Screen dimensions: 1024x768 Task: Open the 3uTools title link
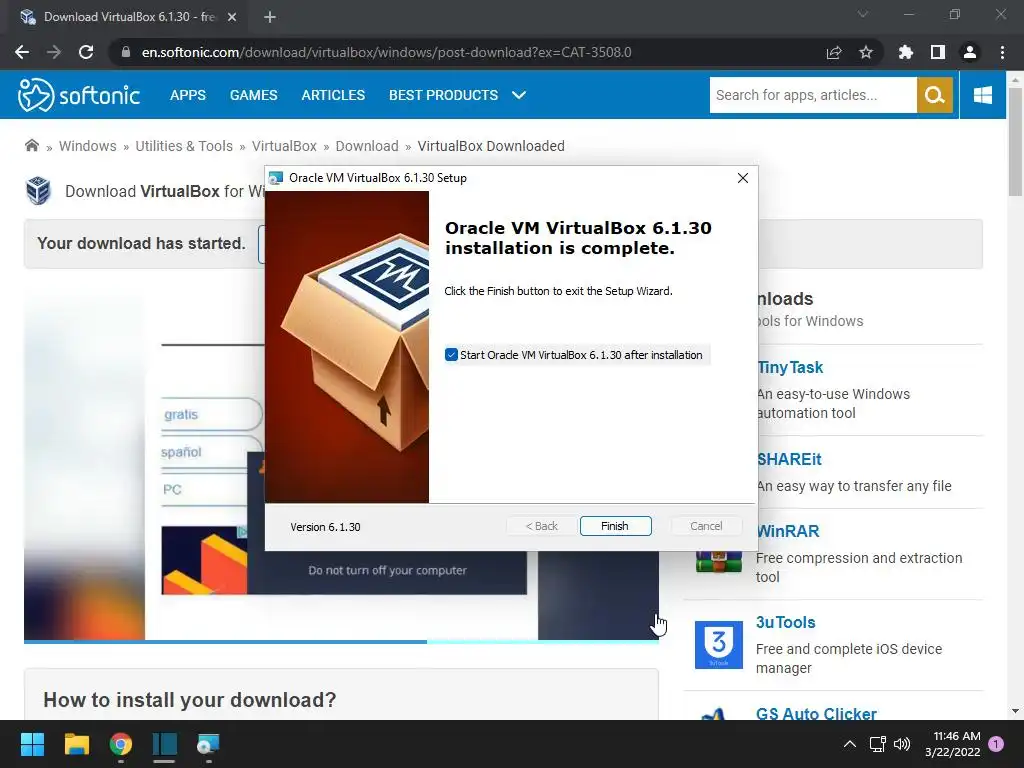click(x=786, y=622)
